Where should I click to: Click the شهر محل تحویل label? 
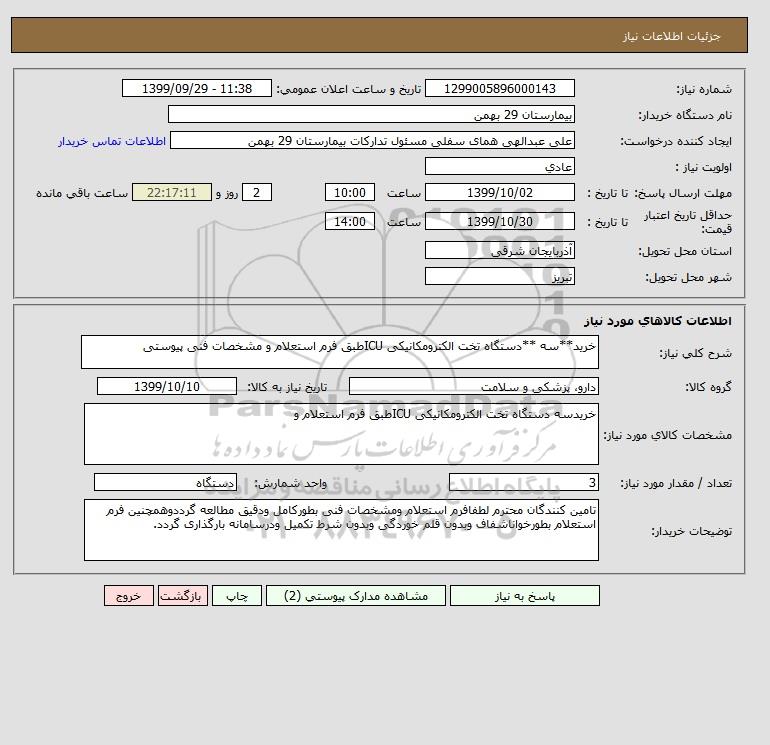pyautogui.click(x=688, y=277)
